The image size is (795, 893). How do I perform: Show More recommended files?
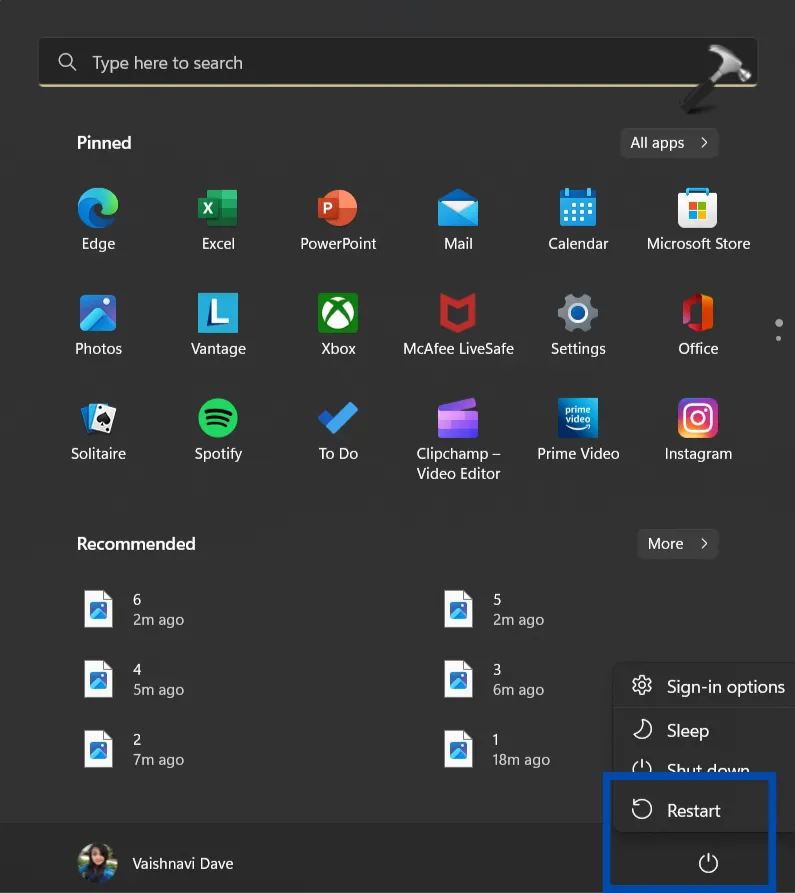[678, 544]
